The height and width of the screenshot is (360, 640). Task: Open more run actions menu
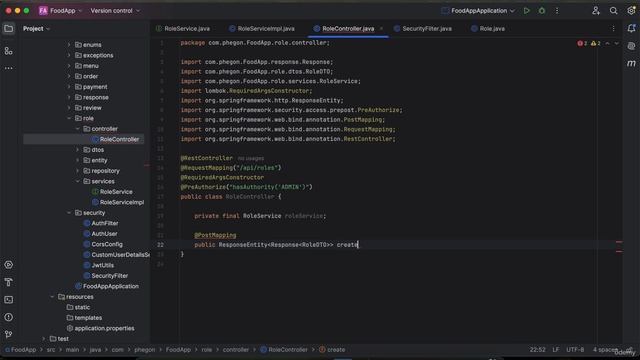pos(557,11)
